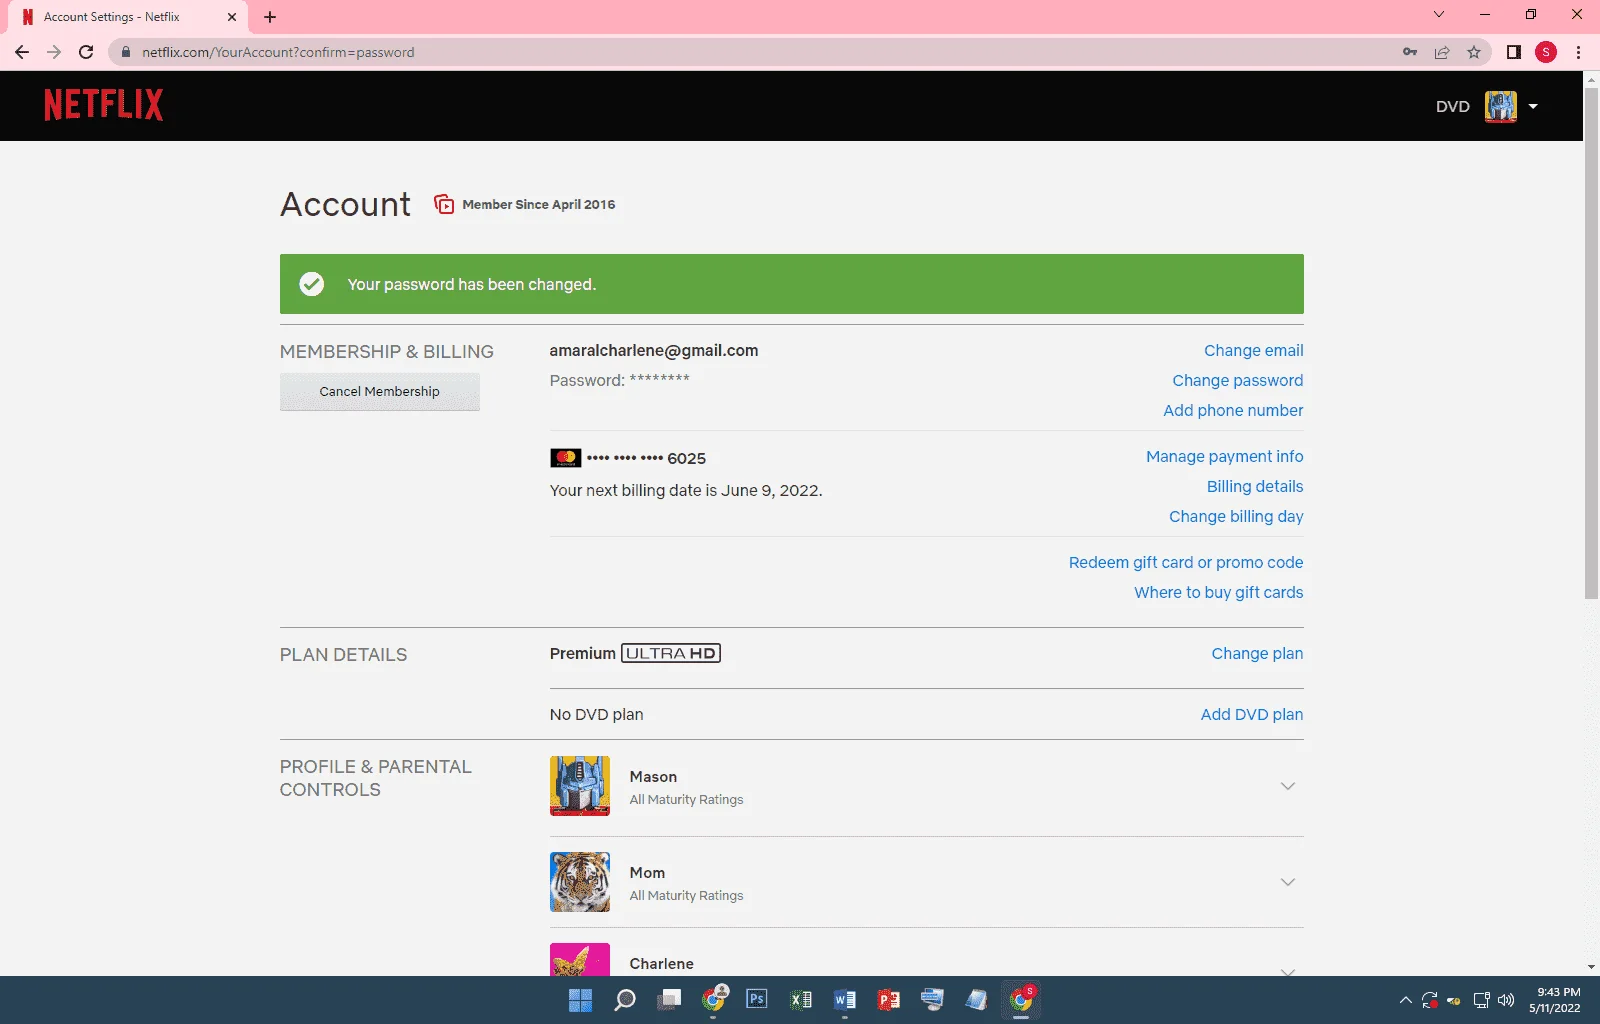Reload the page with the refresh icon
The height and width of the screenshot is (1024, 1600).
pos(86,52)
